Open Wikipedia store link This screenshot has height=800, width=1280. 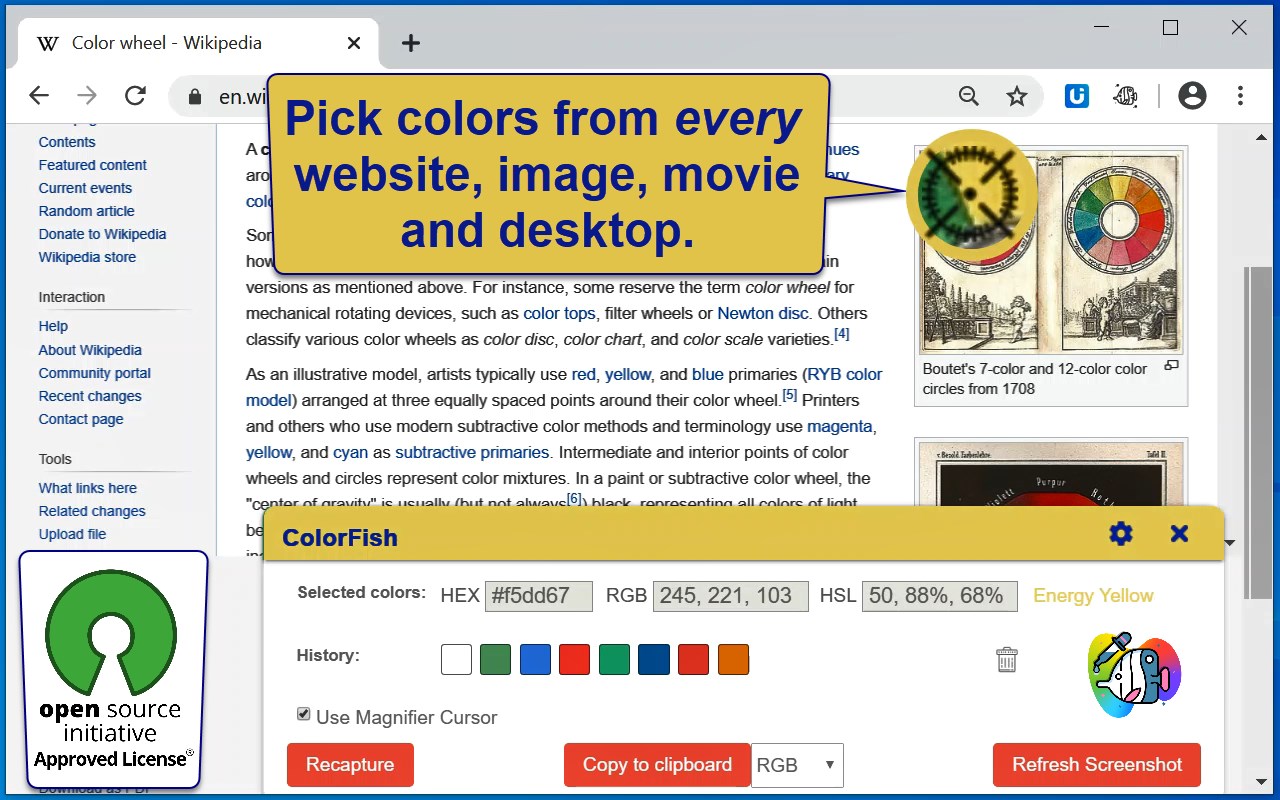pos(87,257)
